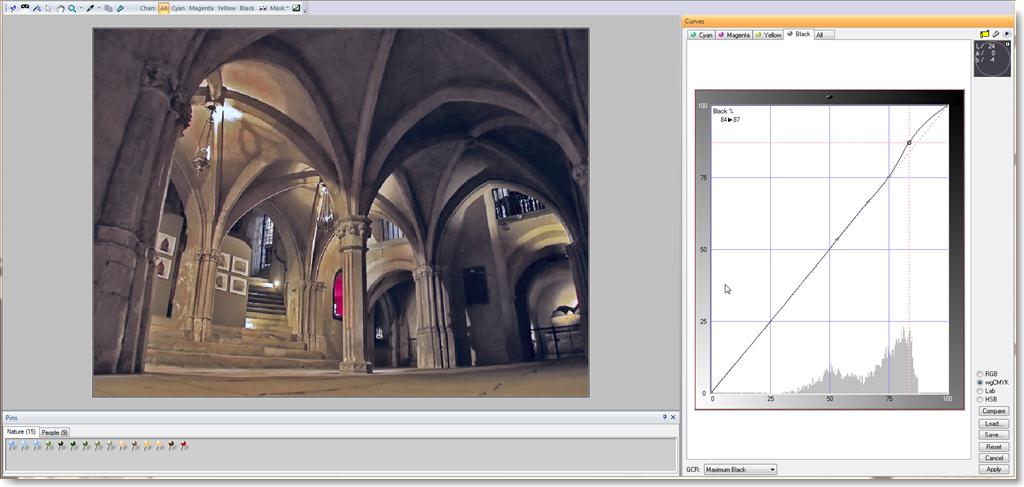The height and width of the screenshot is (487, 1024).
Task: Select the RGB color mode radio button
Action: (980, 374)
